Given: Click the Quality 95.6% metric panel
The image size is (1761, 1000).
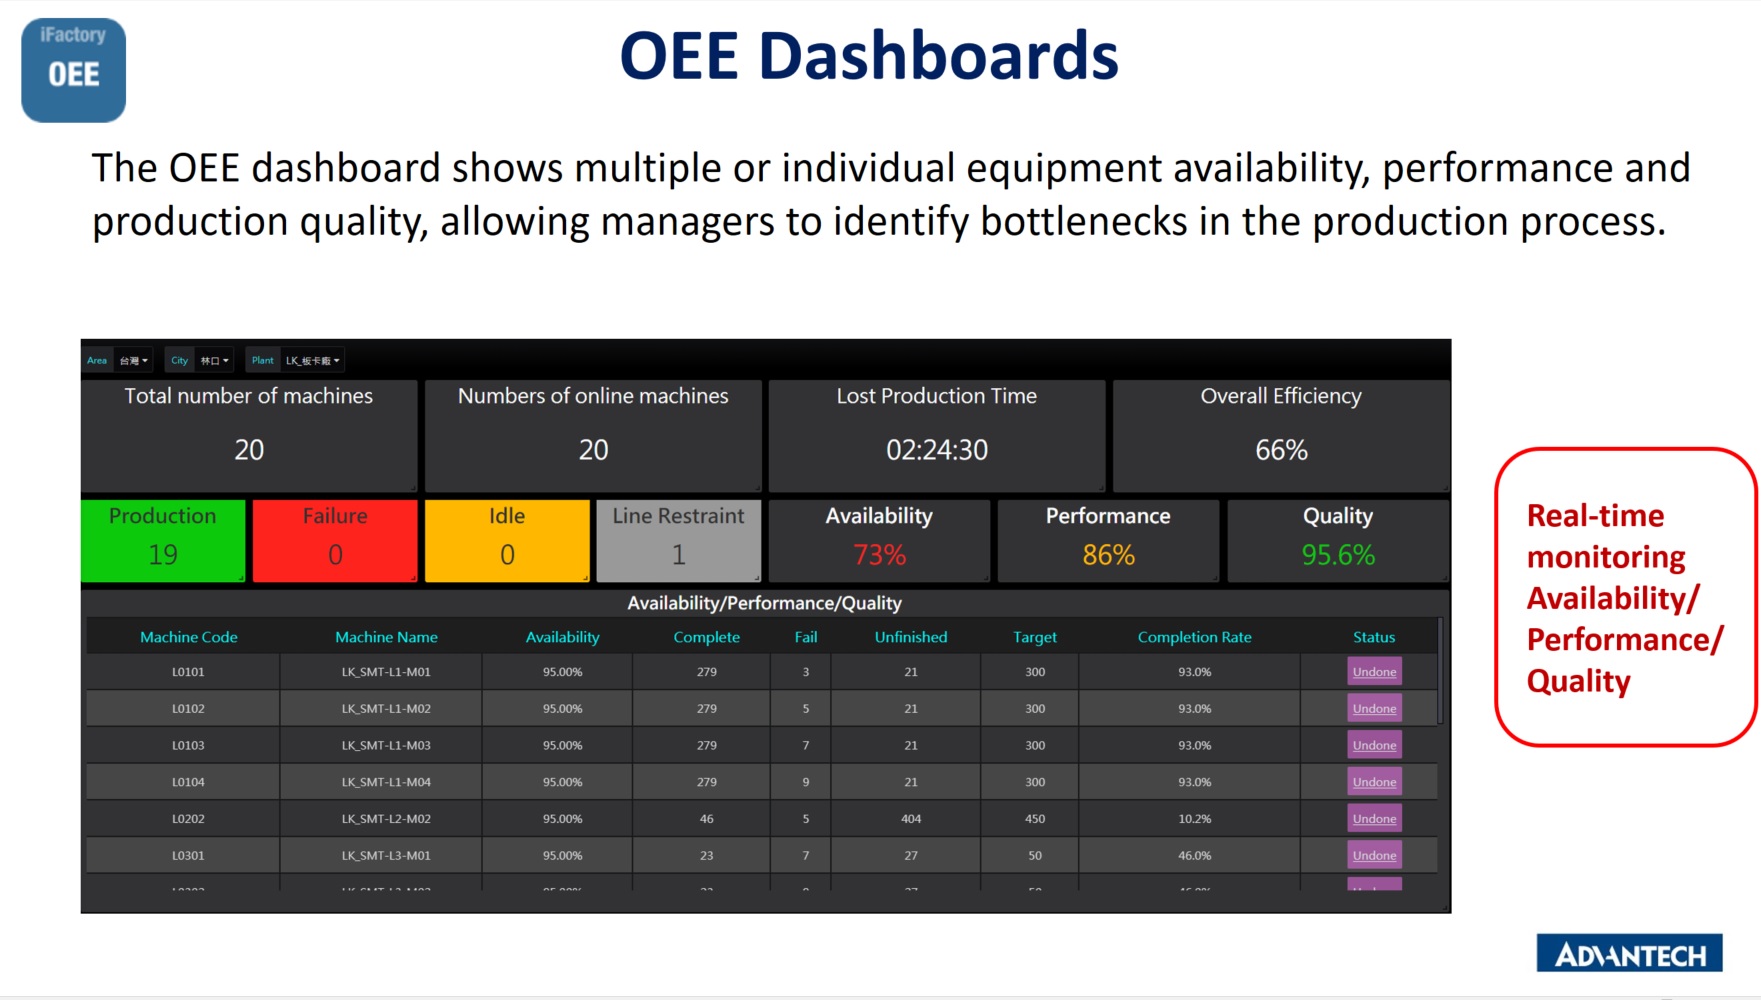Looking at the screenshot, I should 1337,540.
